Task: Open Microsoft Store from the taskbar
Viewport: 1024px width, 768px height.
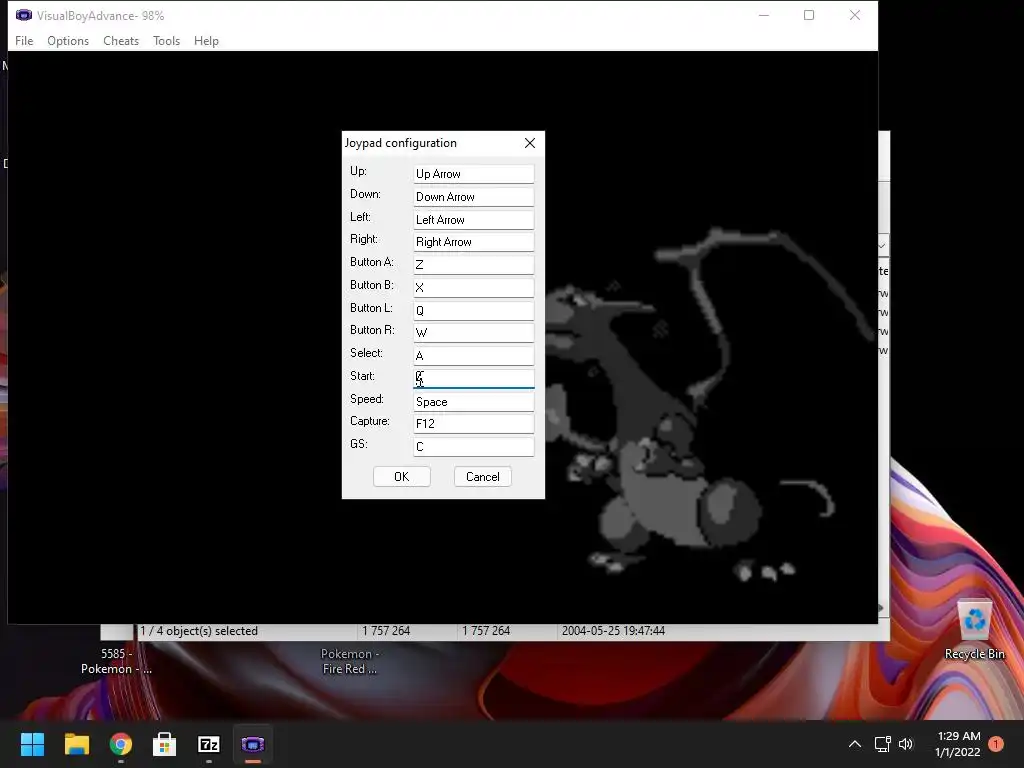Action: click(x=165, y=744)
